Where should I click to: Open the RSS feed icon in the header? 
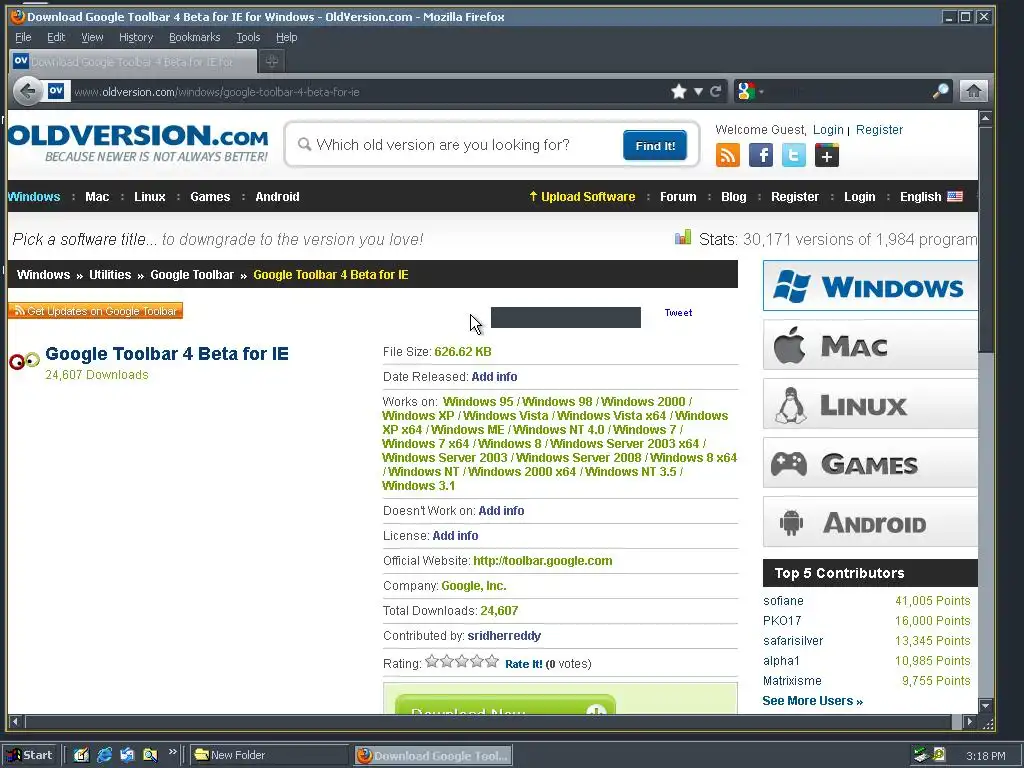click(x=728, y=155)
